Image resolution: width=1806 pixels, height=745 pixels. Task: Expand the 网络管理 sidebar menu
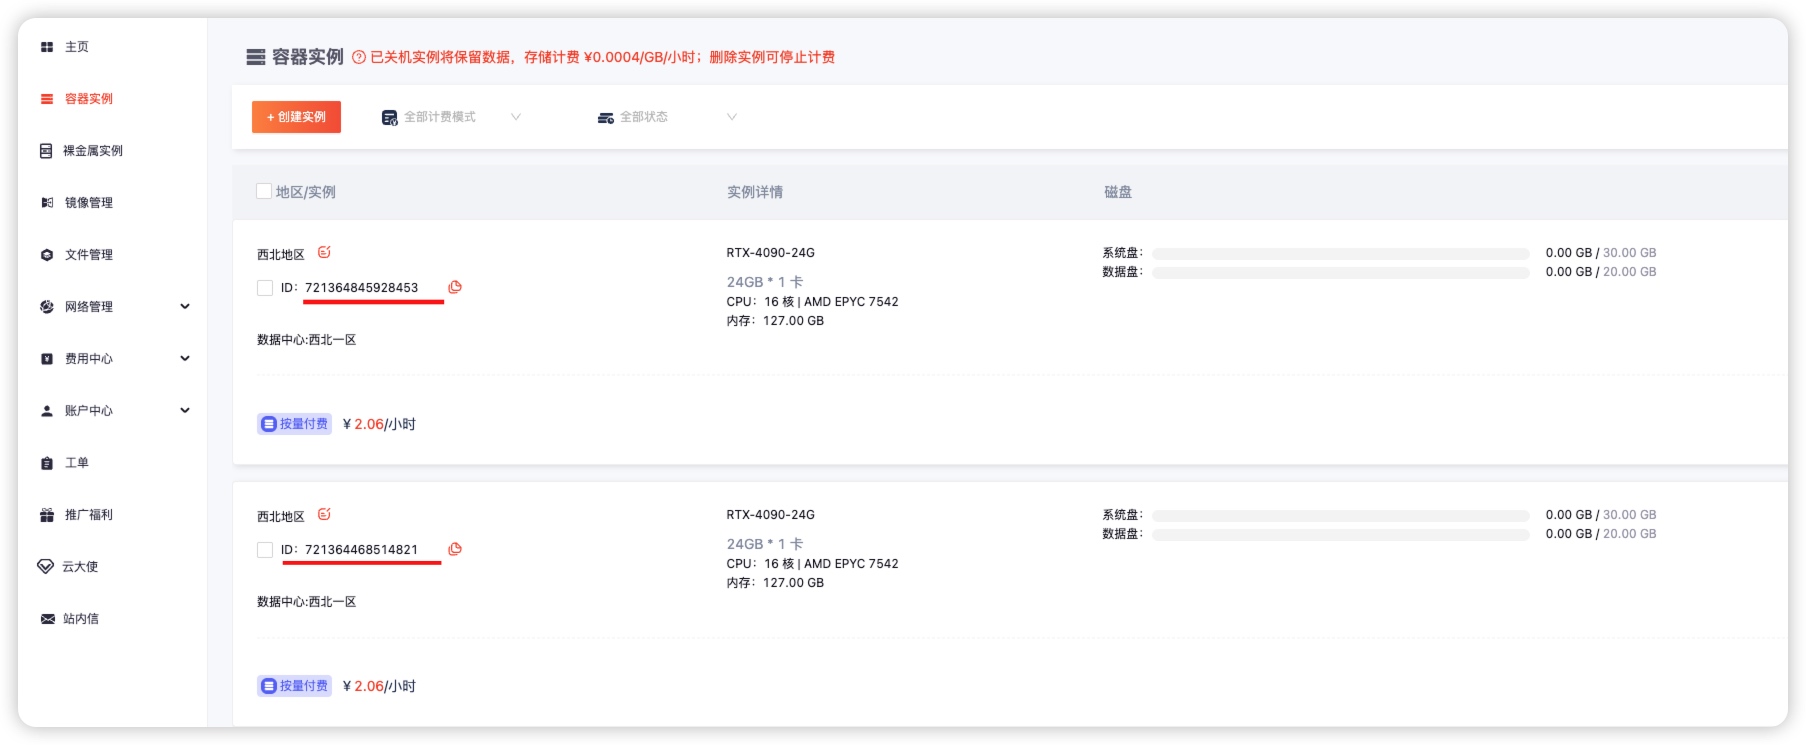185,307
